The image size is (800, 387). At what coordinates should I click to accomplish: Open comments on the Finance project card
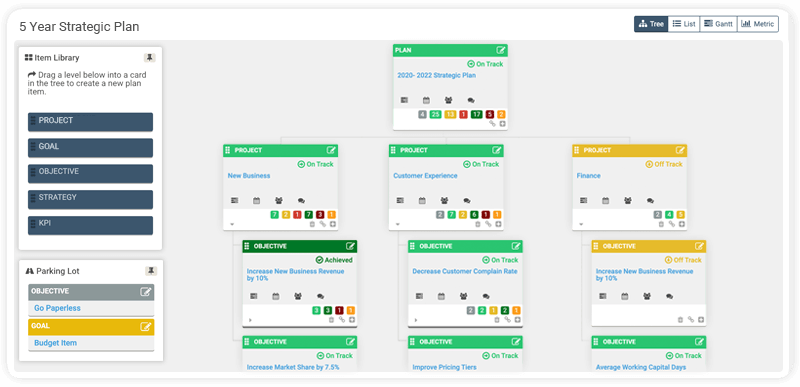pos(650,201)
